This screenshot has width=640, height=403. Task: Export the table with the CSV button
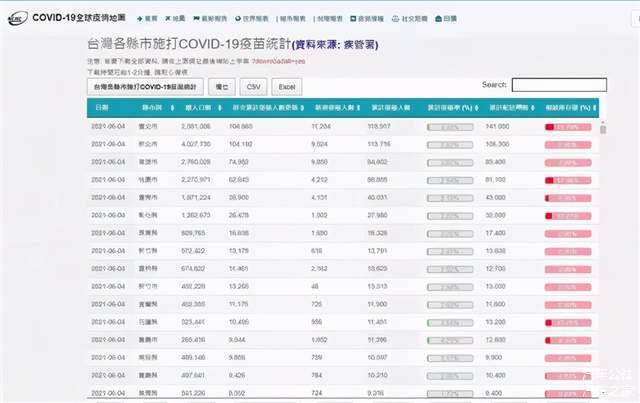[253, 87]
